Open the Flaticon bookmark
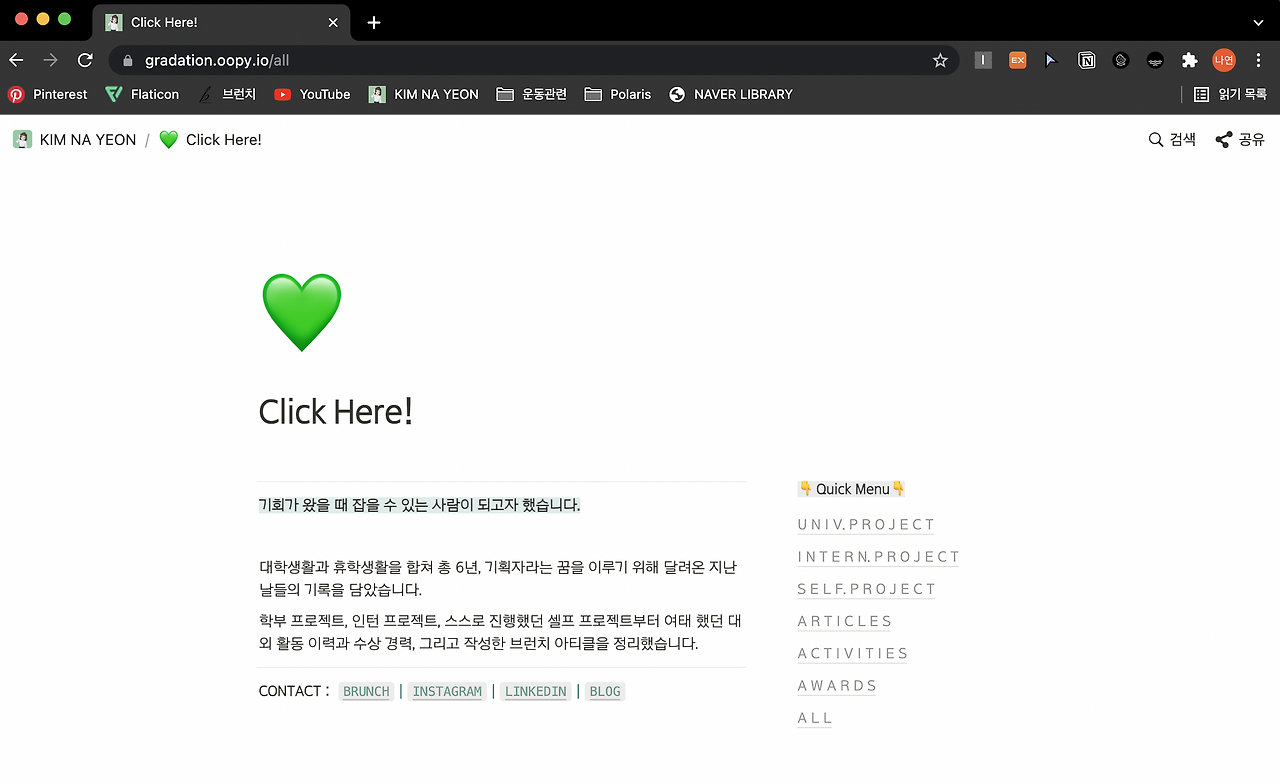 tap(142, 94)
